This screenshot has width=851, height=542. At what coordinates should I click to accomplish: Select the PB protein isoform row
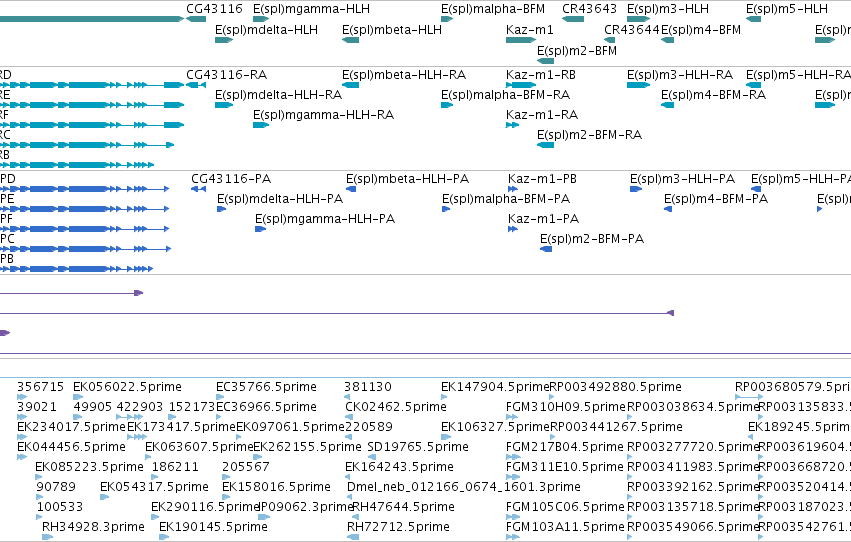pyautogui.click(x=77, y=269)
